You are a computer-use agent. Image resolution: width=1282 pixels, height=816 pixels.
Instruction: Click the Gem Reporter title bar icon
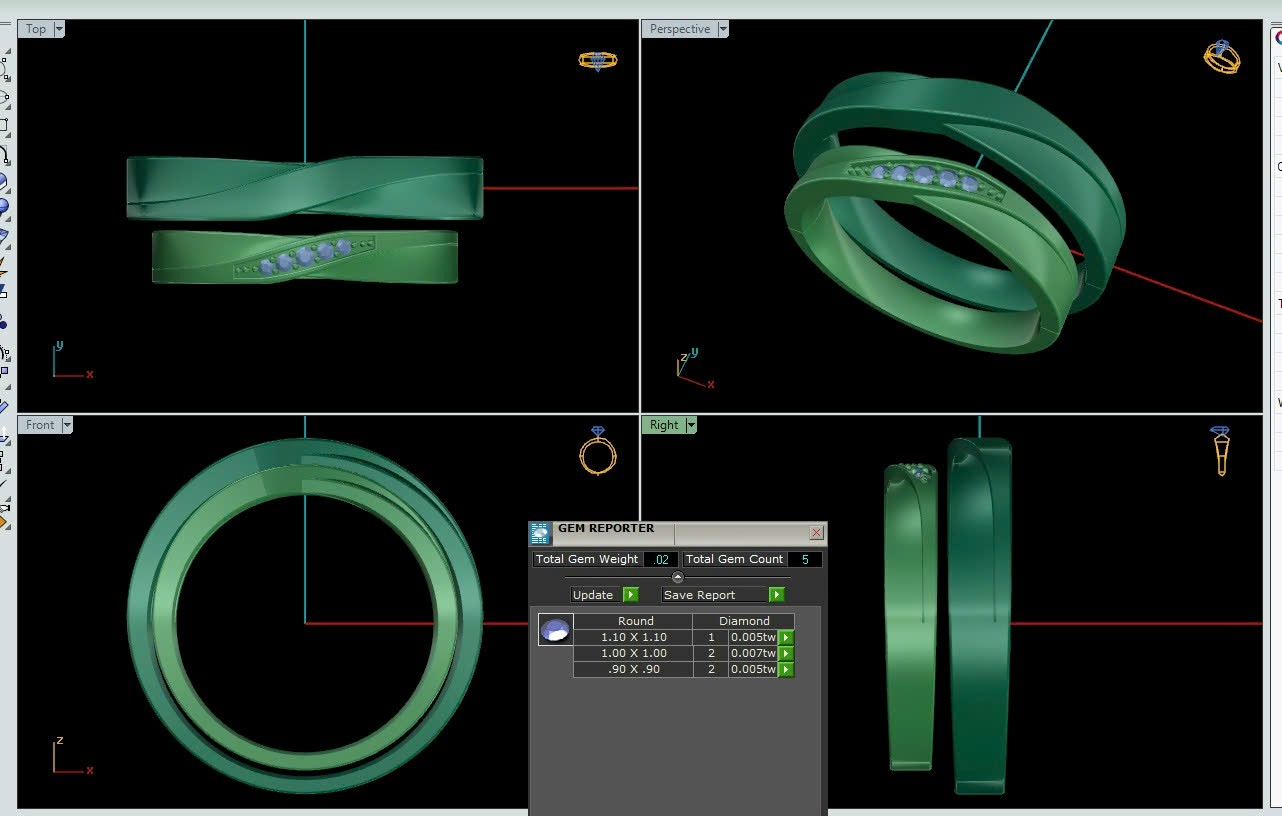point(540,533)
